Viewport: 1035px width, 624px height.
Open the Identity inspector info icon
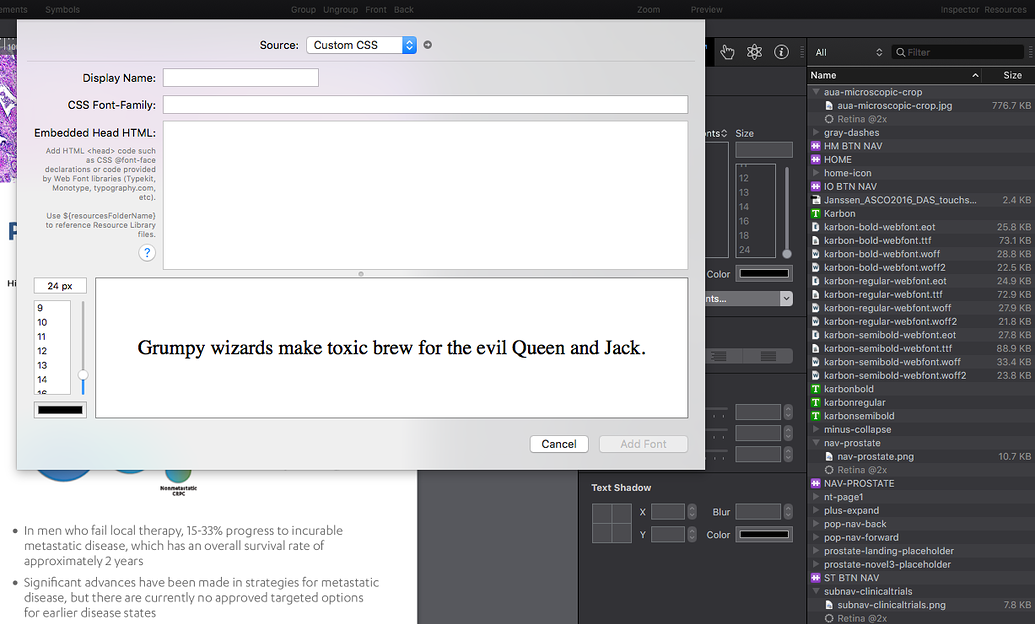tap(782, 52)
